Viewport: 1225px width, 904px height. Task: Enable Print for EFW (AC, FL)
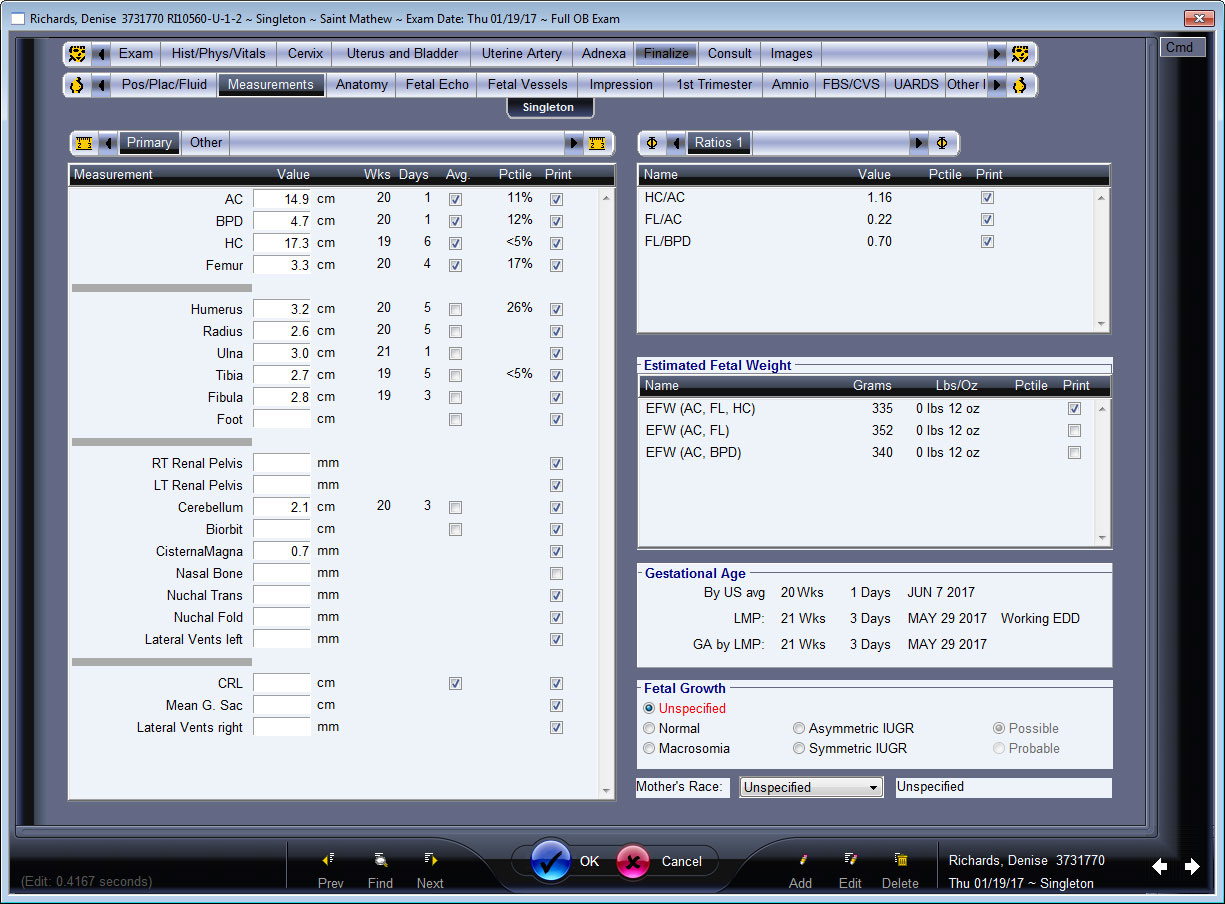click(x=1075, y=431)
